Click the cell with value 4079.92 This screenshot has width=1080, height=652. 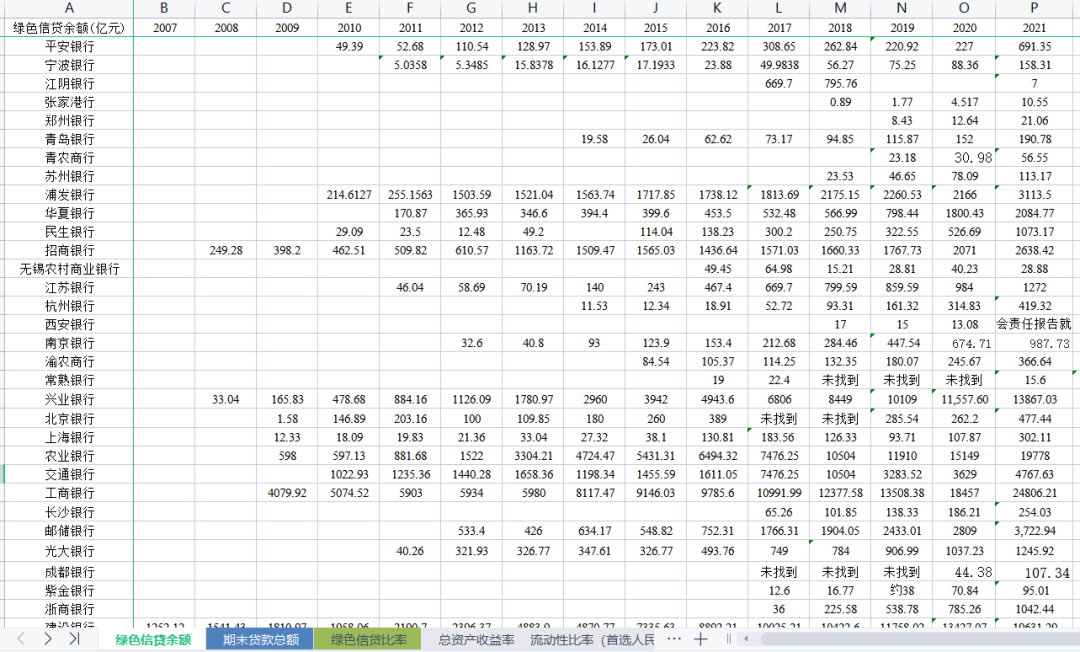coord(287,493)
